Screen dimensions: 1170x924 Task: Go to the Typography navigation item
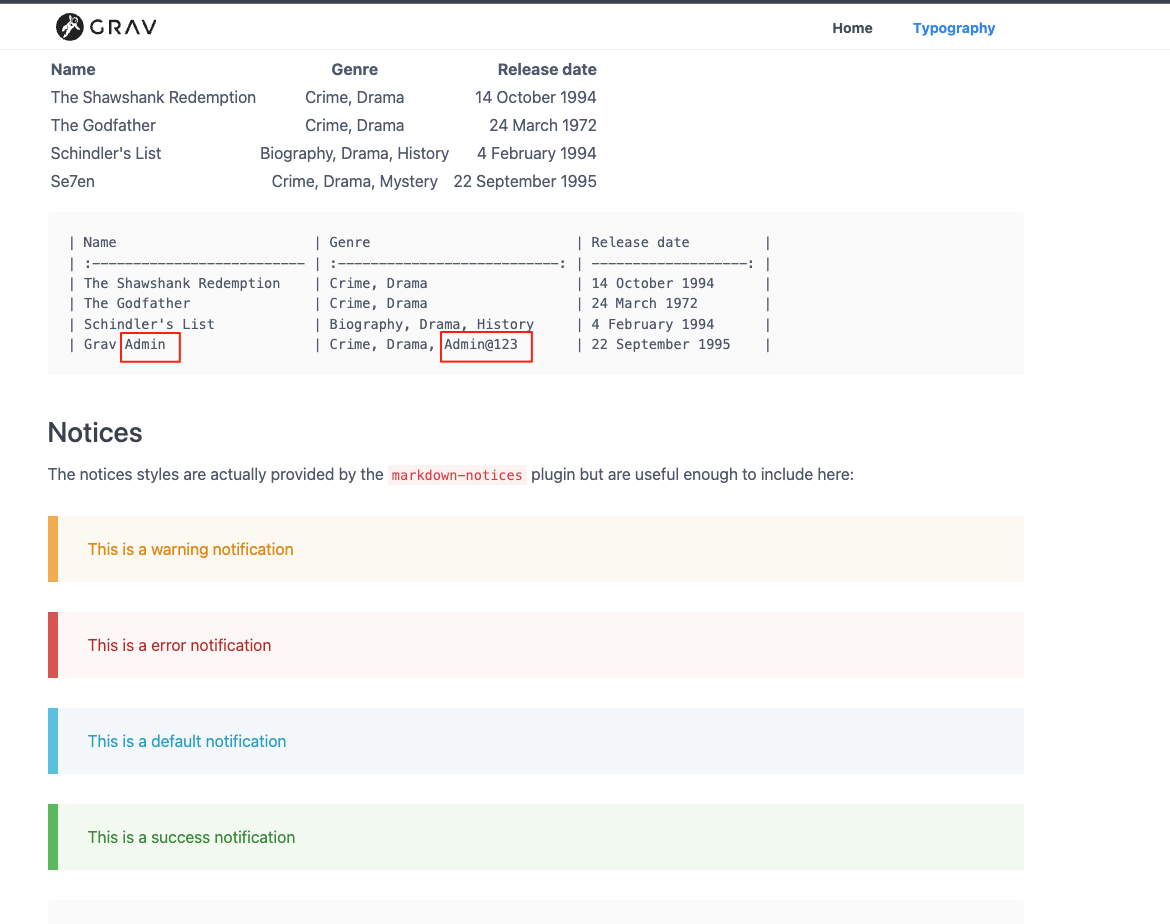(953, 28)
